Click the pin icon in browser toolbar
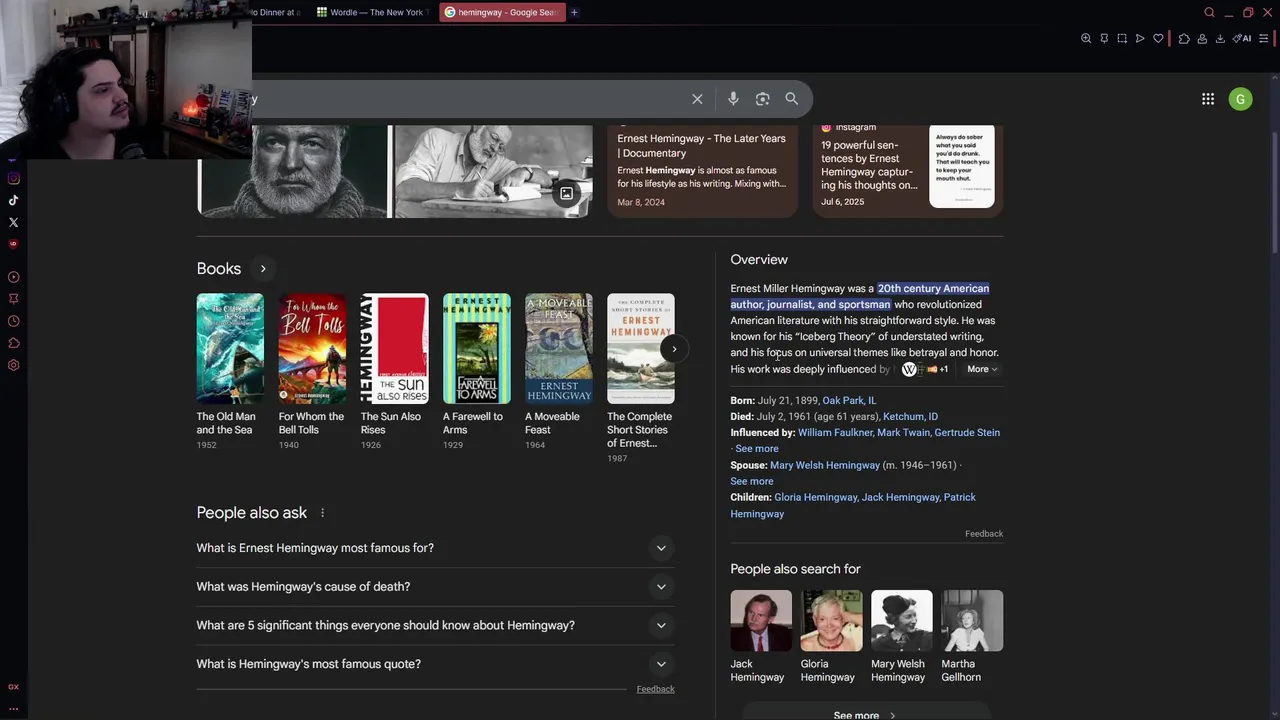The width and height of the screenshot is (1280, 720). [1104, 39]
